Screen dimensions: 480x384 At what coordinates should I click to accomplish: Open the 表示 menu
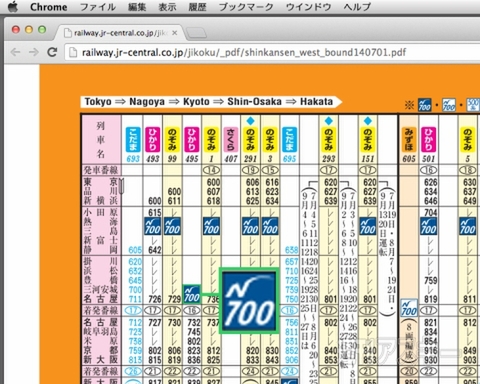pyautogui.click(x=167, y=7)
